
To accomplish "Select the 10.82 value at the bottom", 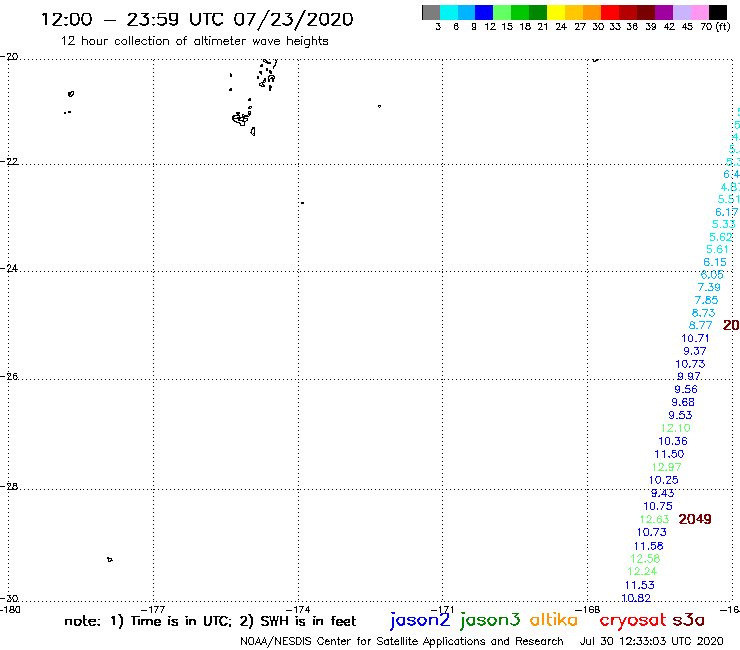I will tap(636, 598).
